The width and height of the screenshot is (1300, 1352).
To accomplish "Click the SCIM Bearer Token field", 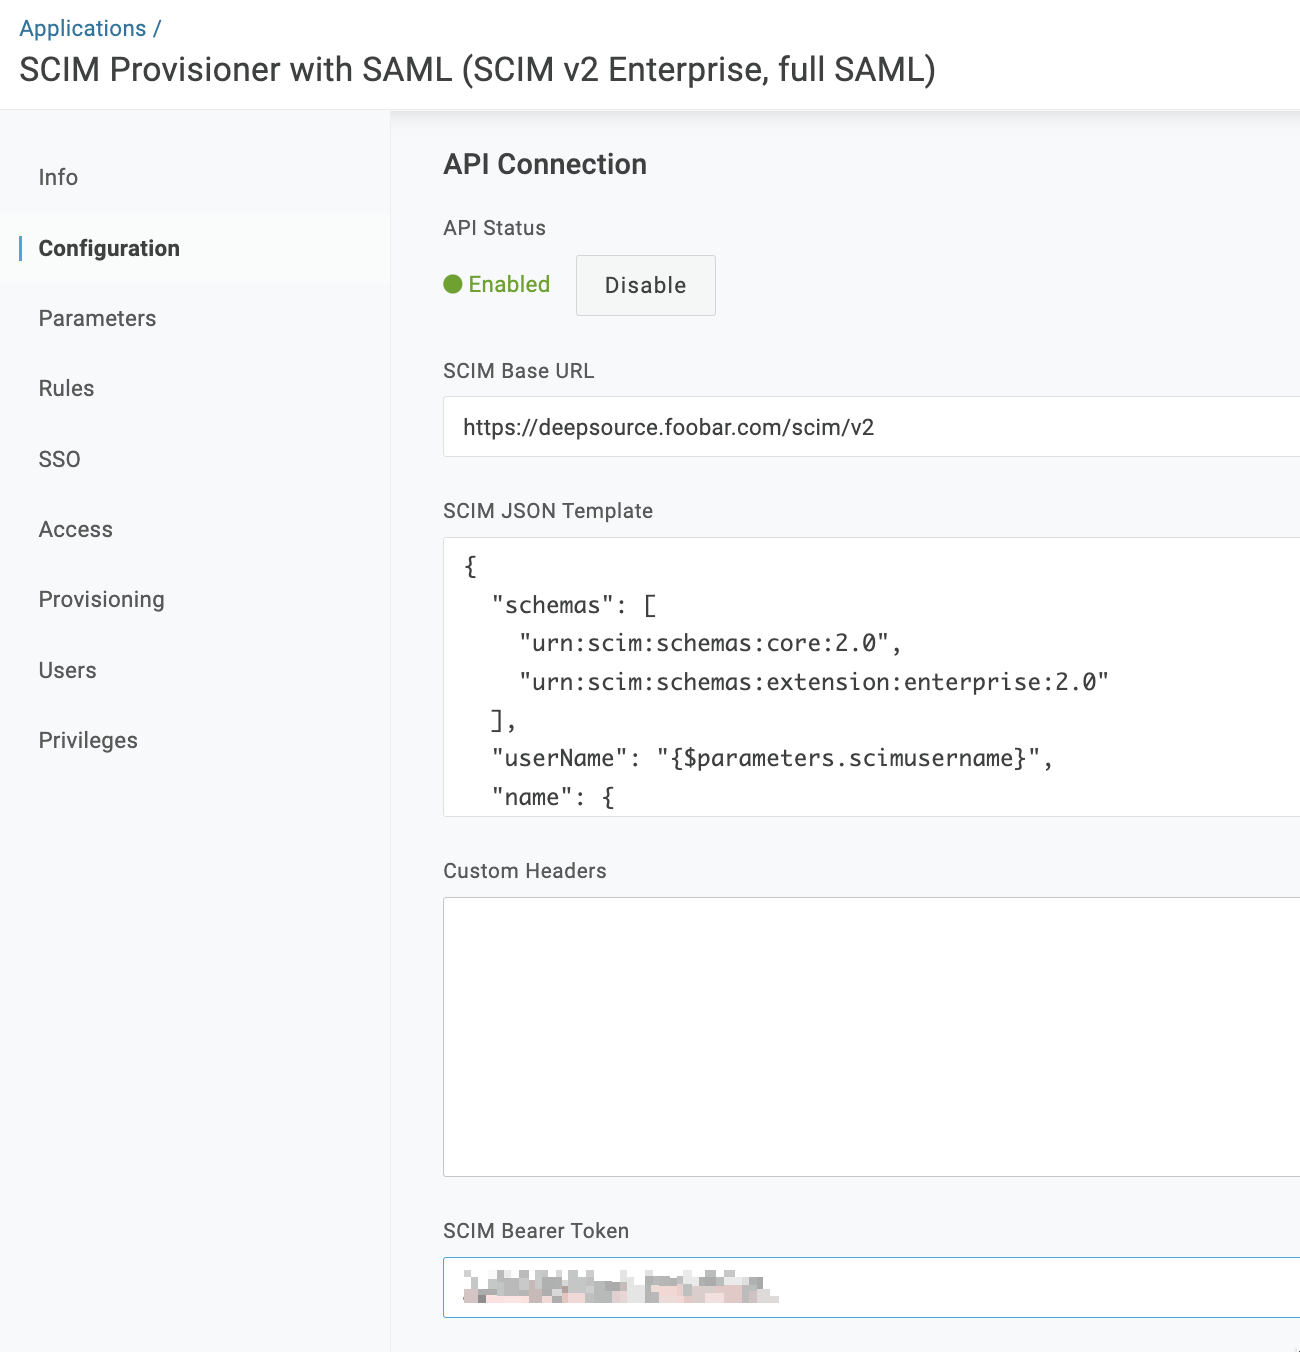I will pyautogui.click(x=870, y=1287).
